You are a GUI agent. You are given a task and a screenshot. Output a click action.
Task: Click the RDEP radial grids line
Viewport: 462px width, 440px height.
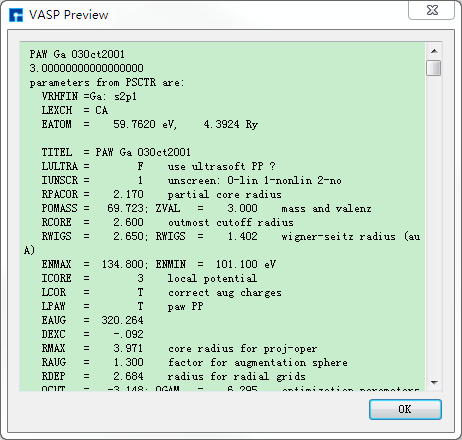tap(173, 376)
